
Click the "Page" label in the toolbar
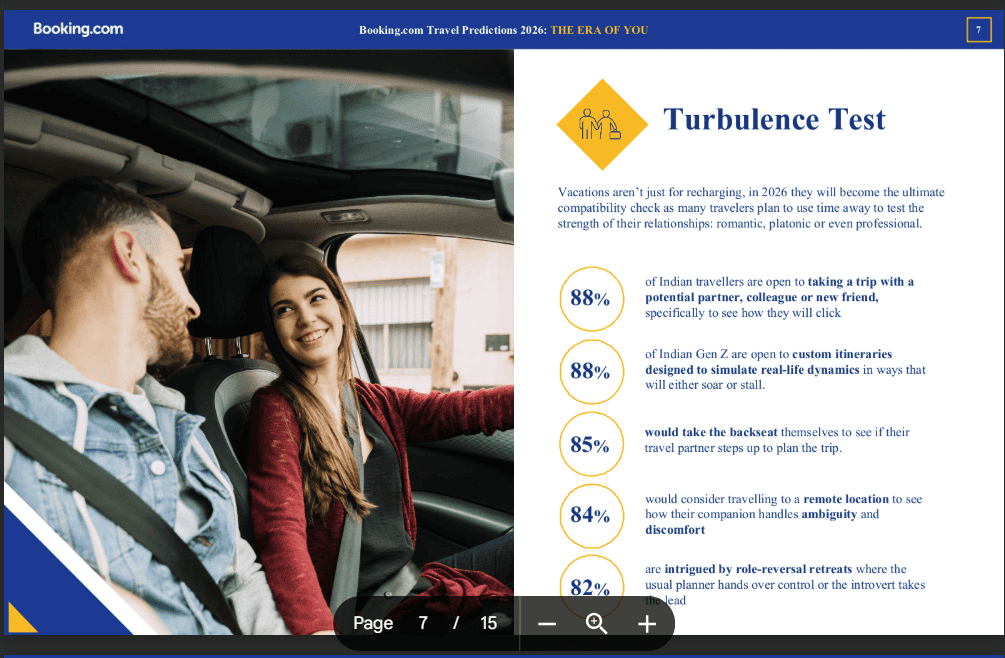373,623
